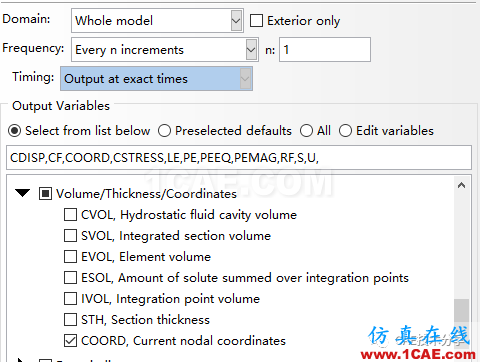Click the n increments input field
This screenshot has height=362, width=480.
325,50
